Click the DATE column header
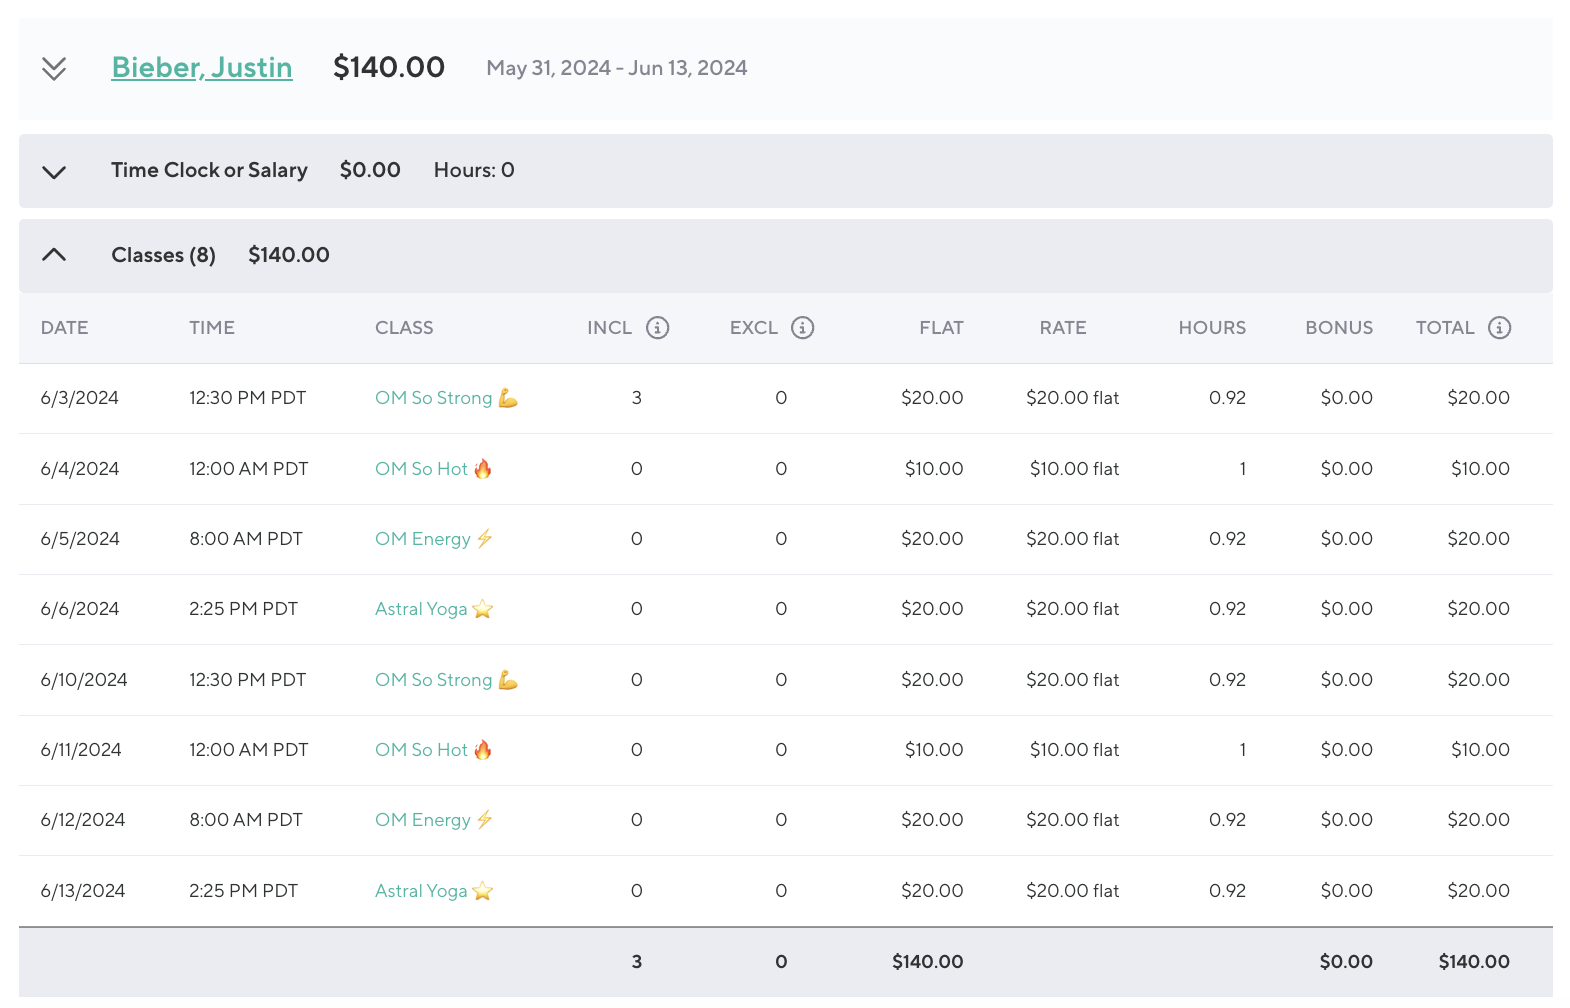Viewport: 1570px width, 1008px height. (65, 328)
